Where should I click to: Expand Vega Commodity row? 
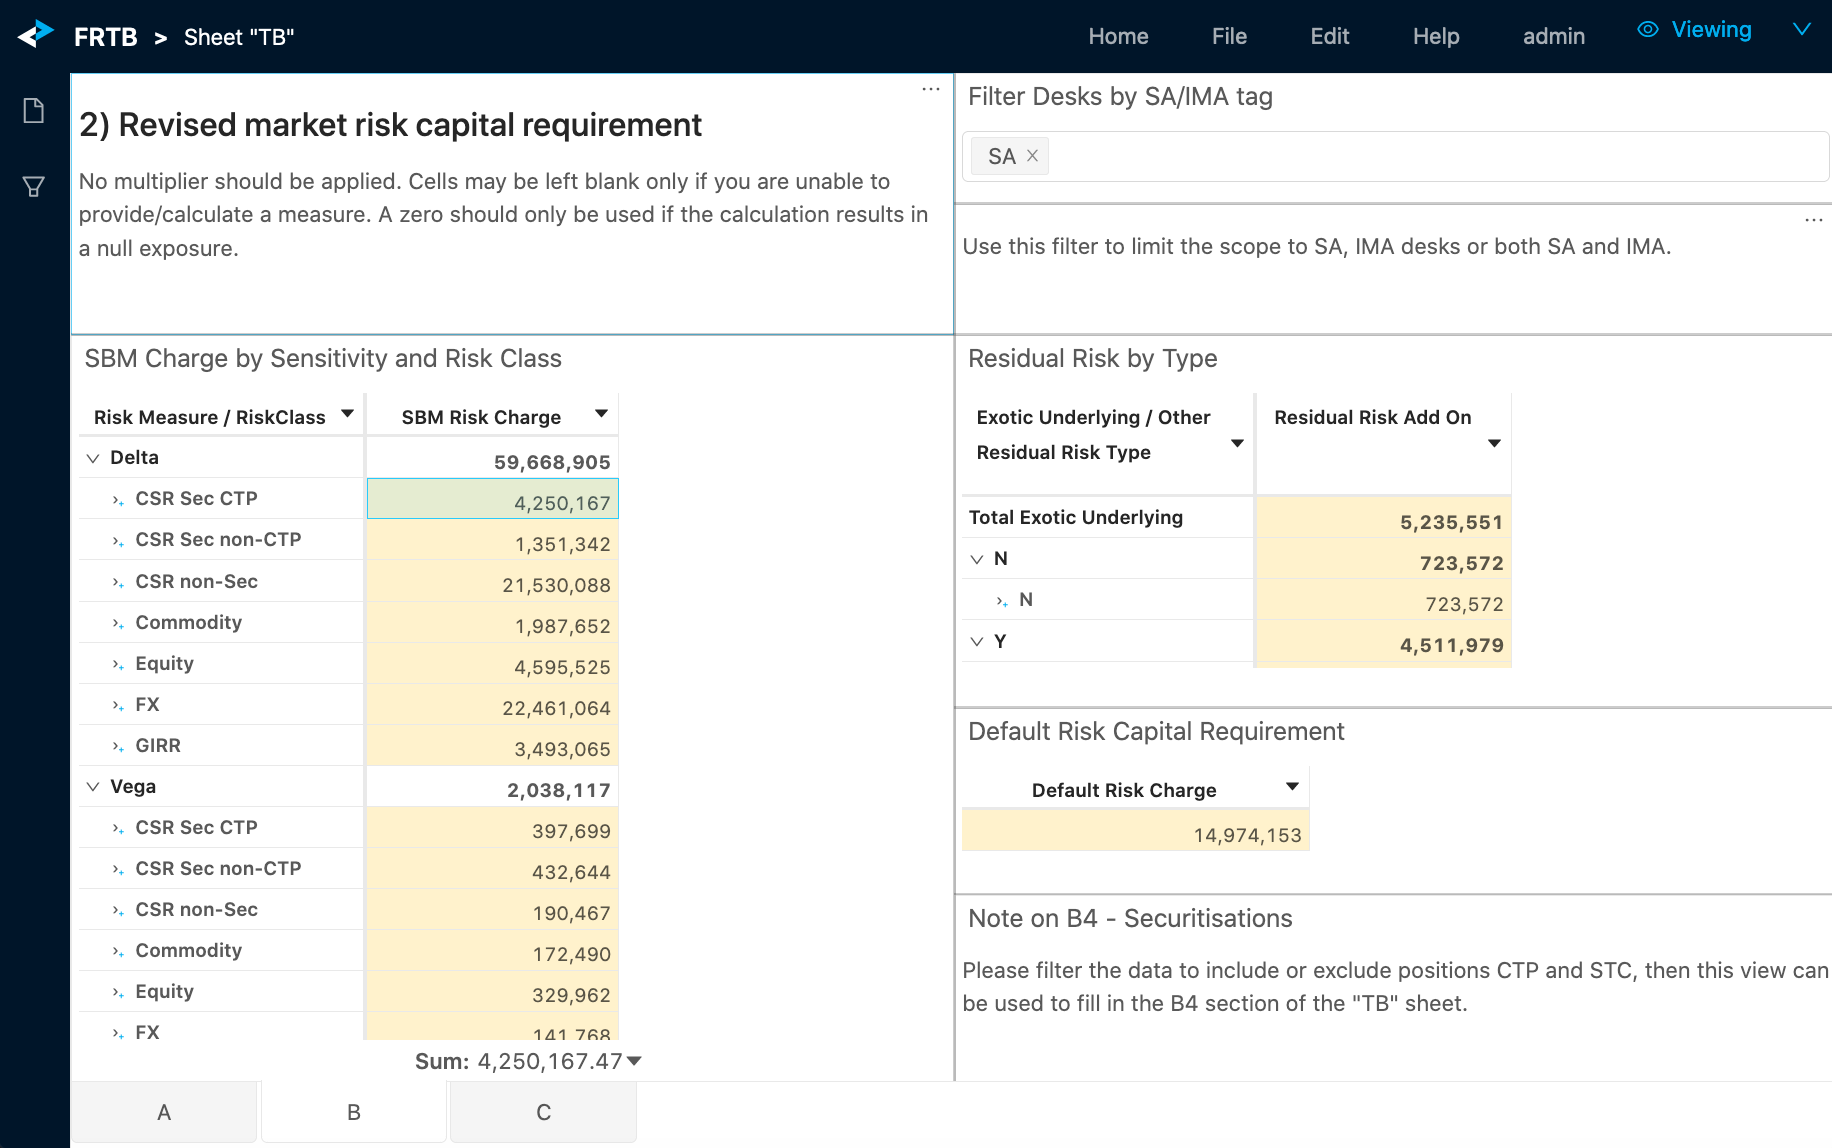[x=118, y=951]
